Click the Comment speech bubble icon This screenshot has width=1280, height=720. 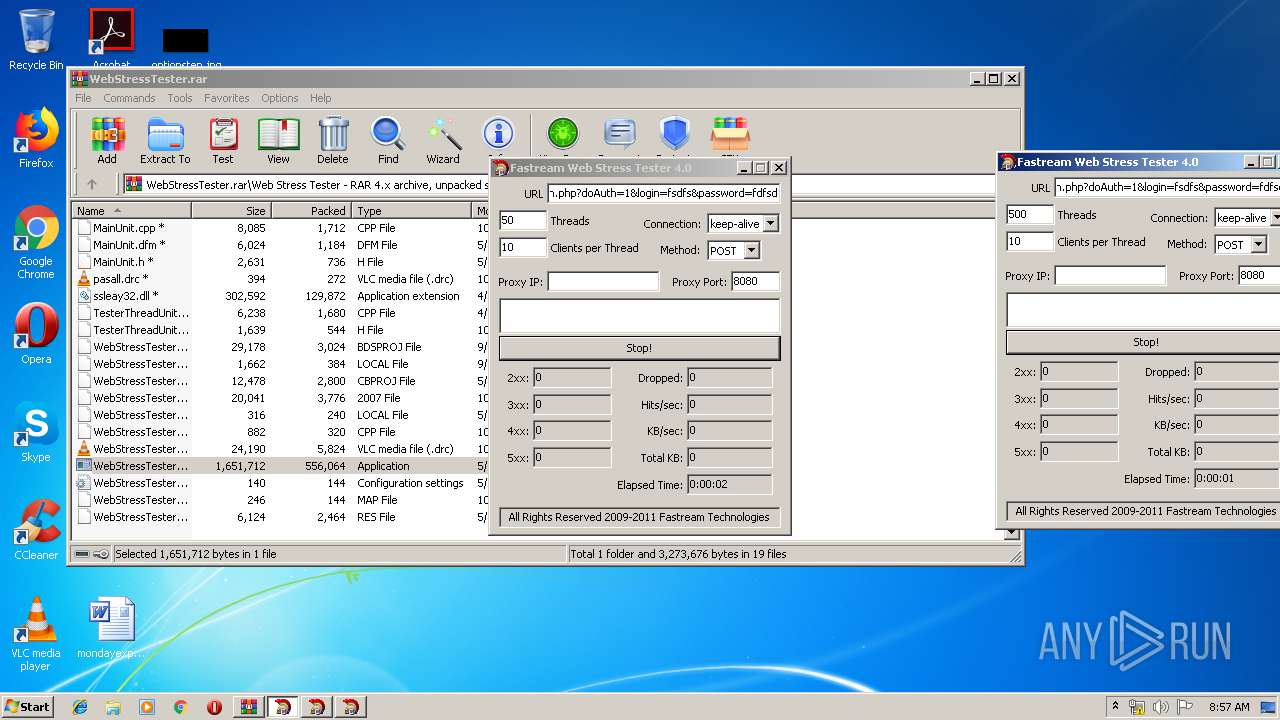pos(620,133)
